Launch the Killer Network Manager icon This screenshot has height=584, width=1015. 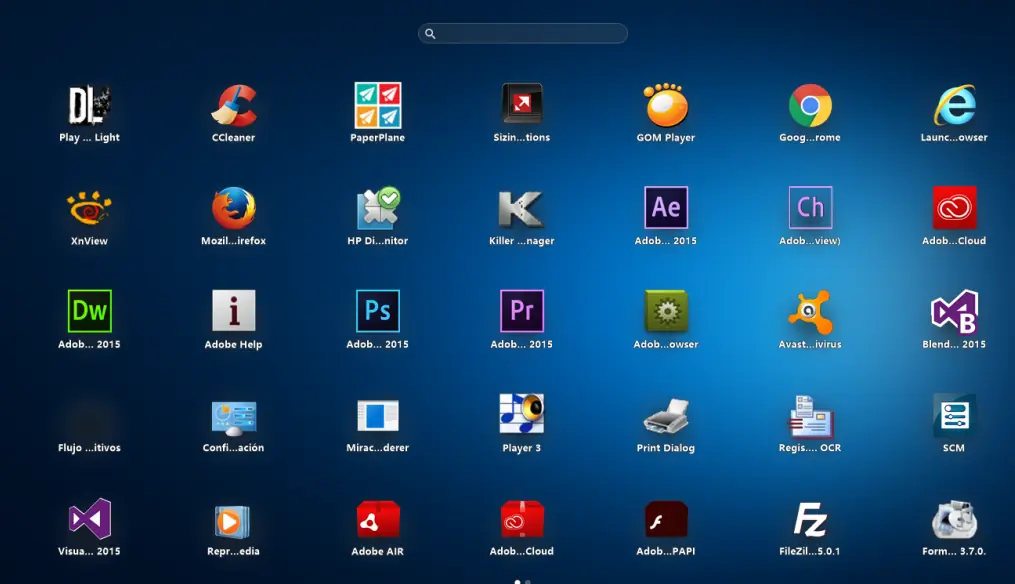522,209
